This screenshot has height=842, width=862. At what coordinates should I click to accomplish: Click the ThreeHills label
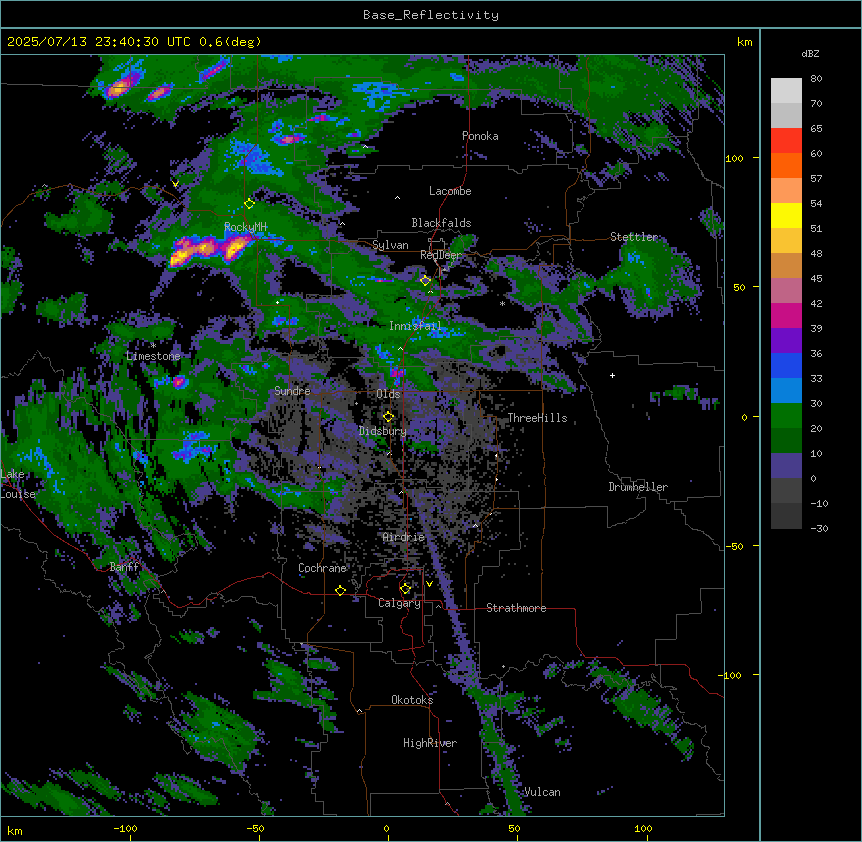coord(537,418)
